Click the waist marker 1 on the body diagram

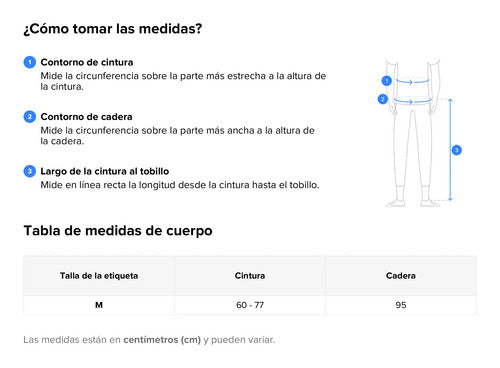click(x=387, y=81)
